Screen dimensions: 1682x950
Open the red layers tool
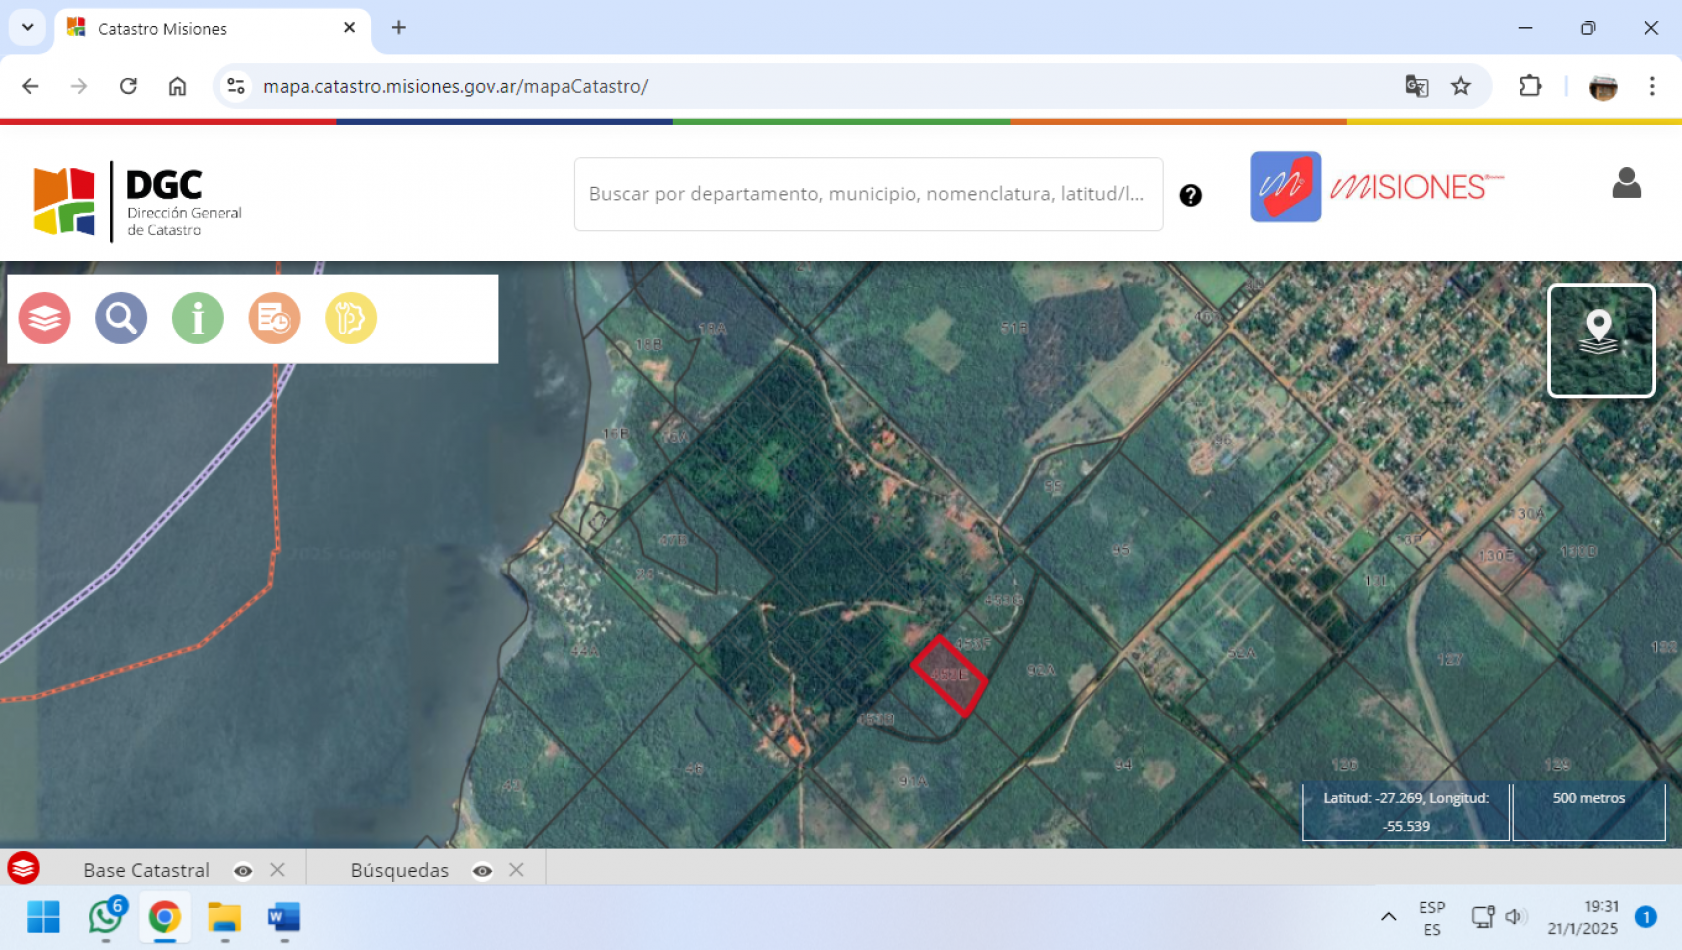(45, 318)
